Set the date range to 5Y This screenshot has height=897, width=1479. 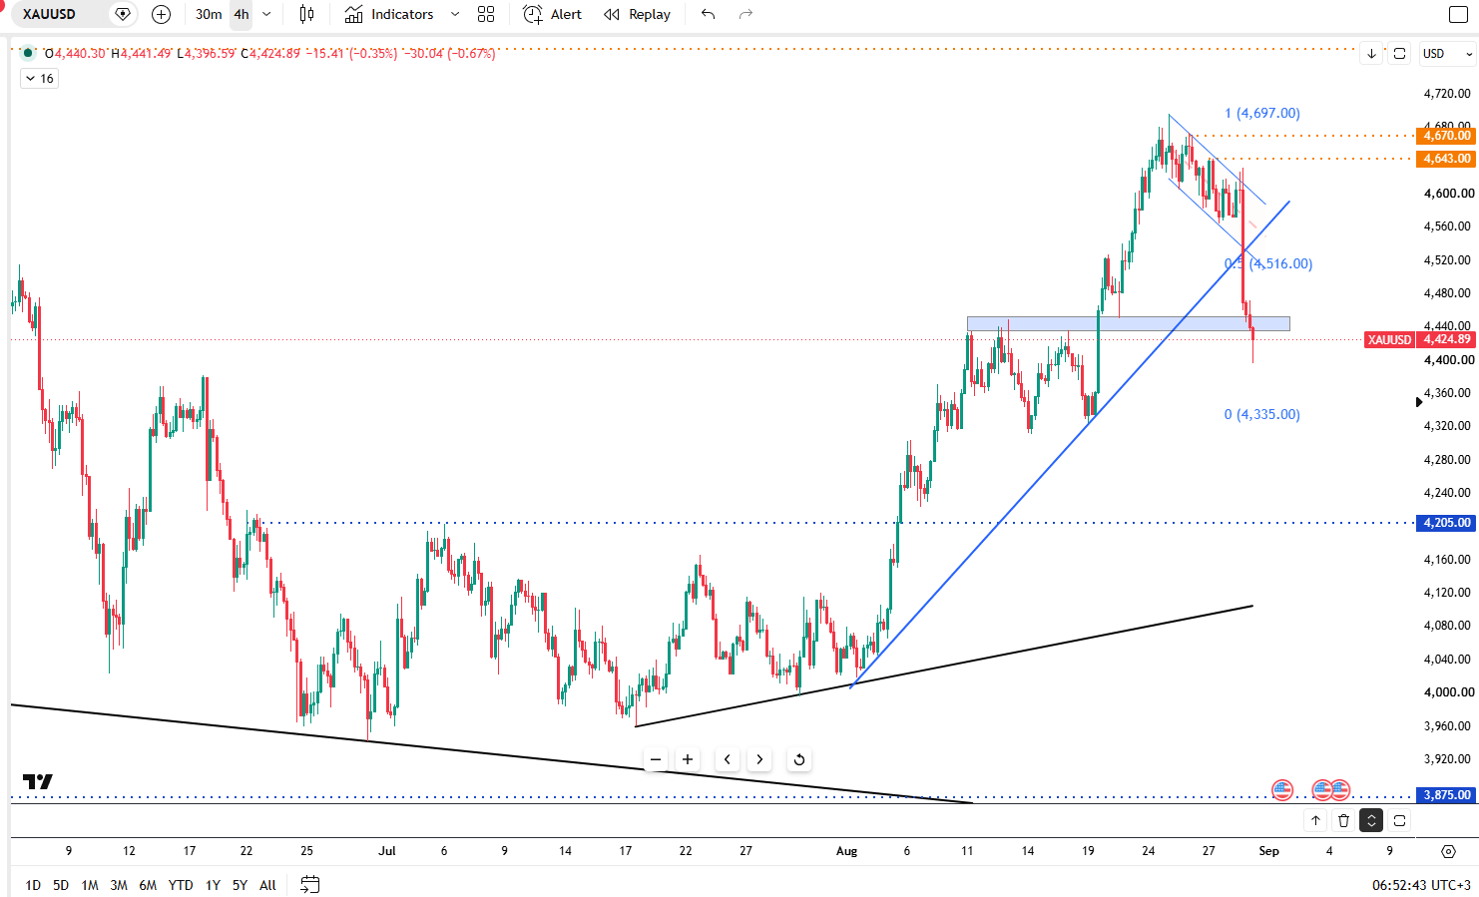[x=240, y=885]
